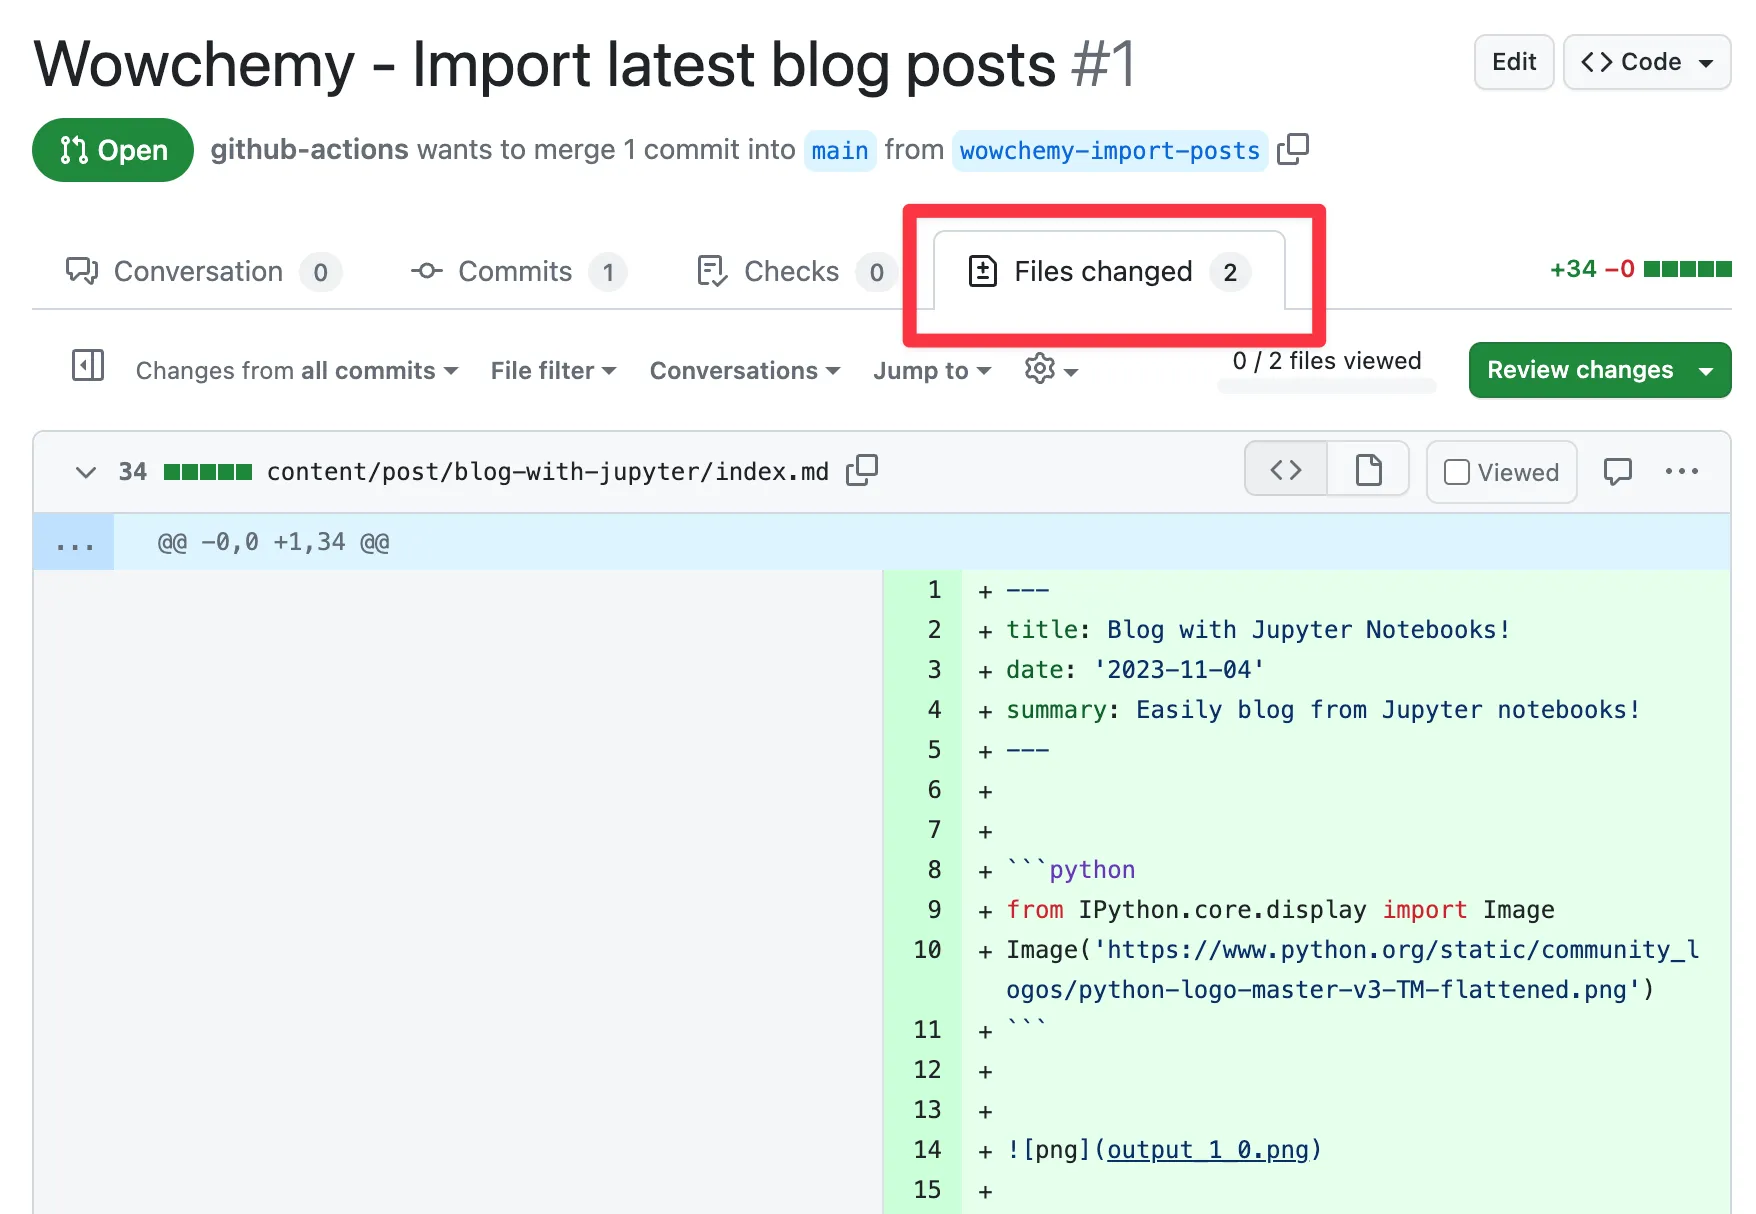Screen dimensions: 1756x1214
Task: Switch to the Commits tab
Action: pyautogui.click(x=514, y=271)
